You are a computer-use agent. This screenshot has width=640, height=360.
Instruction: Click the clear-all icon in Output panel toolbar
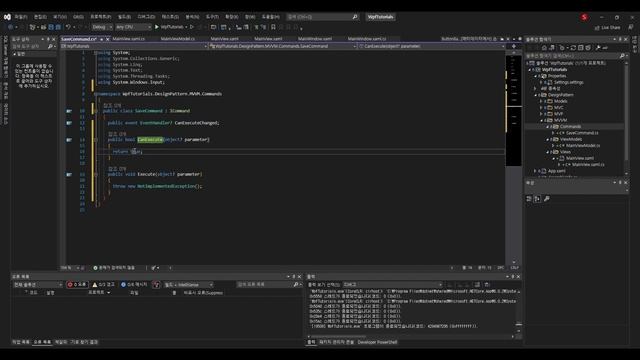(x=477, y=284)
